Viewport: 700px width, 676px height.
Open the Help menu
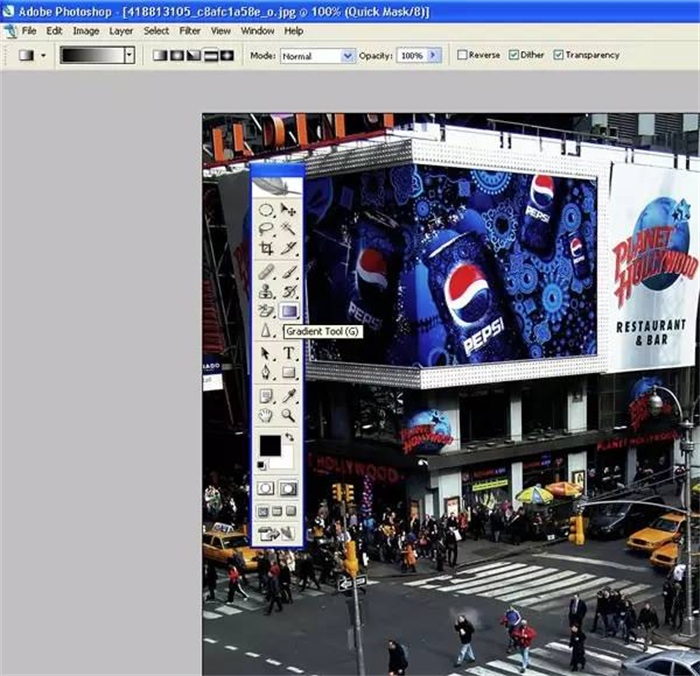pyautogui.click(x=293, y=31)
